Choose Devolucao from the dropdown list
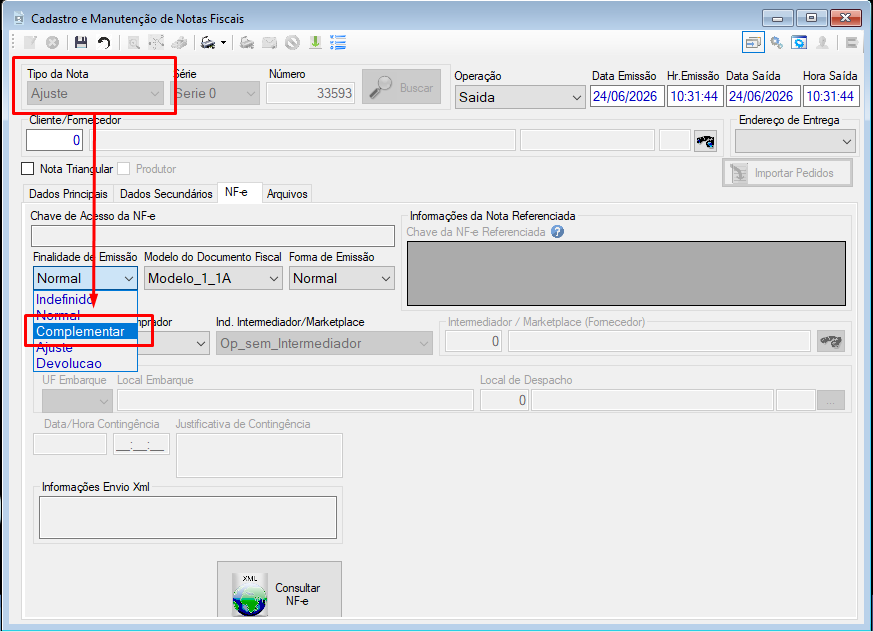 (x=85, y=364)
